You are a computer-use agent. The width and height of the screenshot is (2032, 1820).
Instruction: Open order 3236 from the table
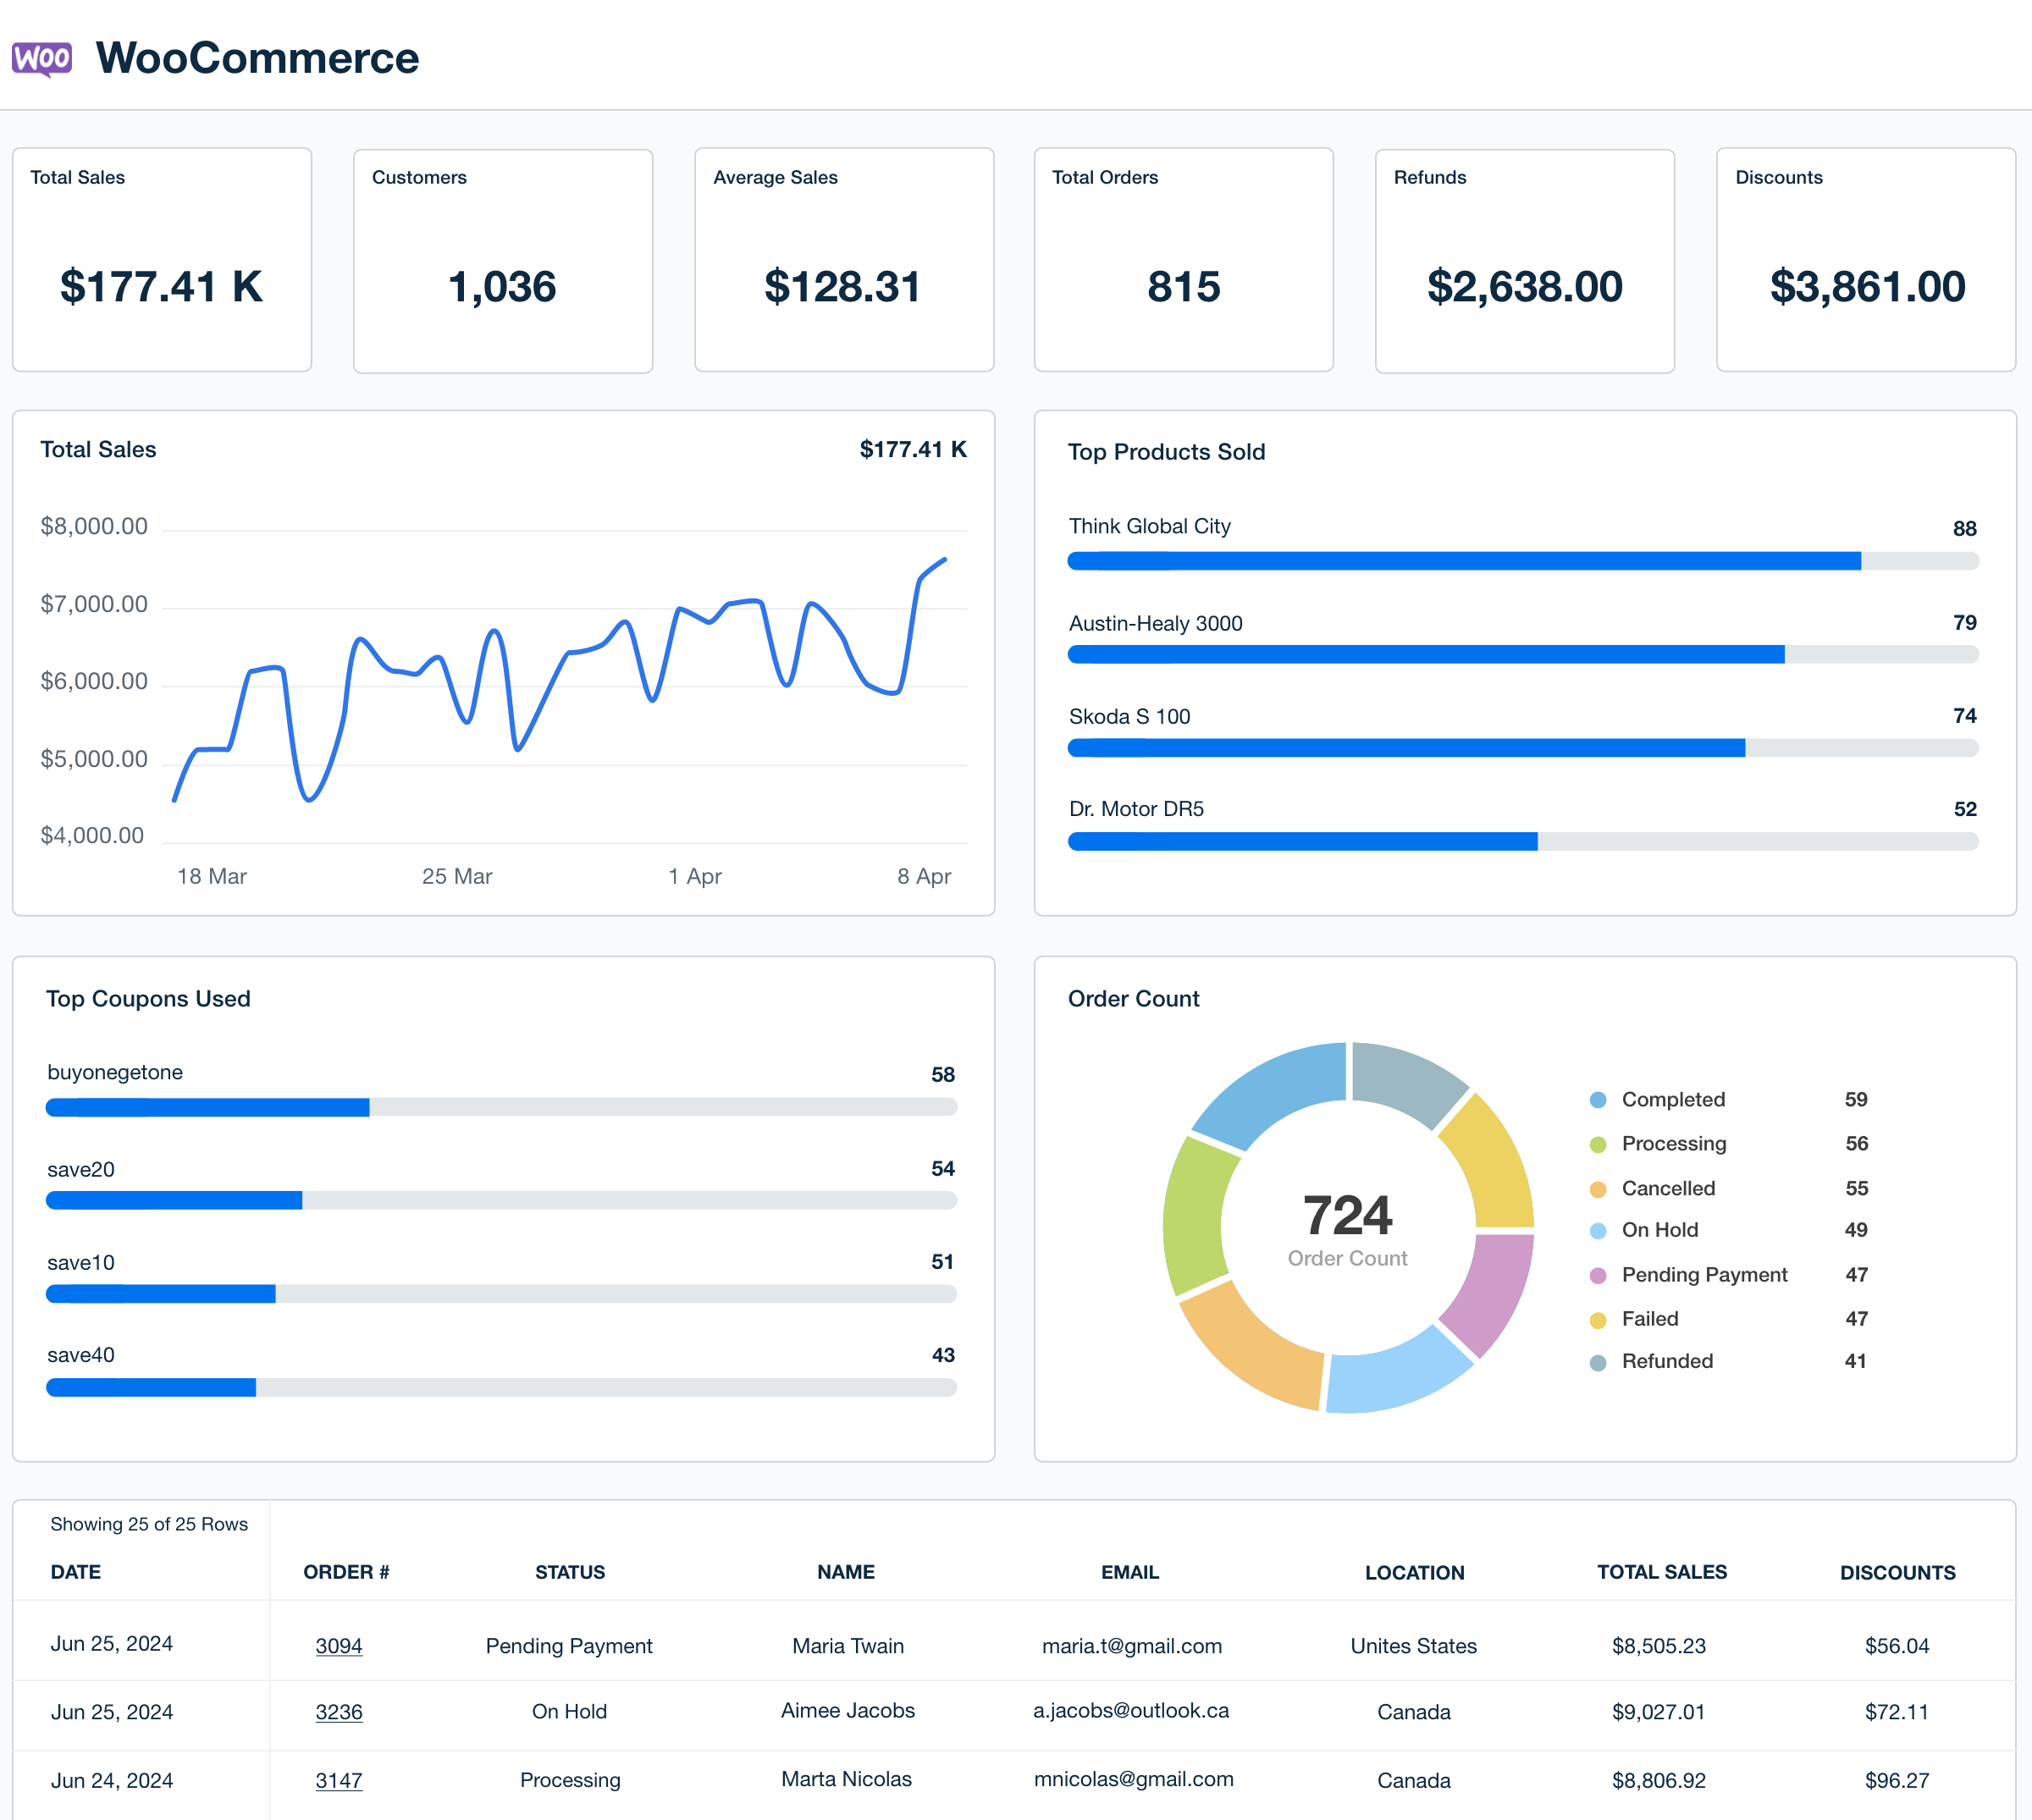pos(339,1712)
